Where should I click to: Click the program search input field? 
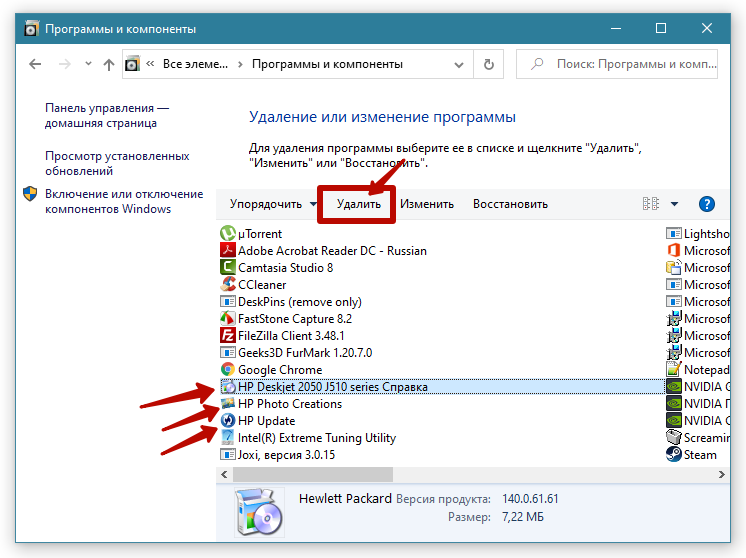(617, 64)
